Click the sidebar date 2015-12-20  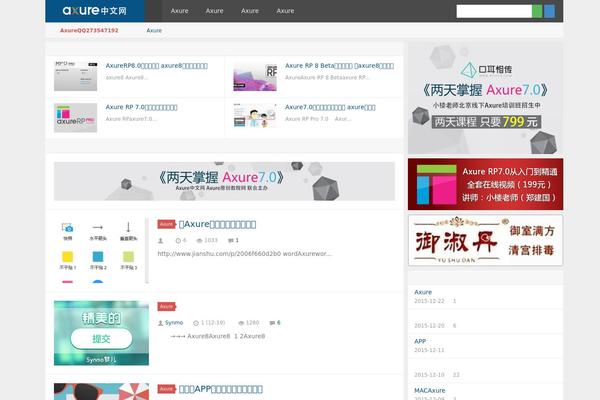point(429,326)
